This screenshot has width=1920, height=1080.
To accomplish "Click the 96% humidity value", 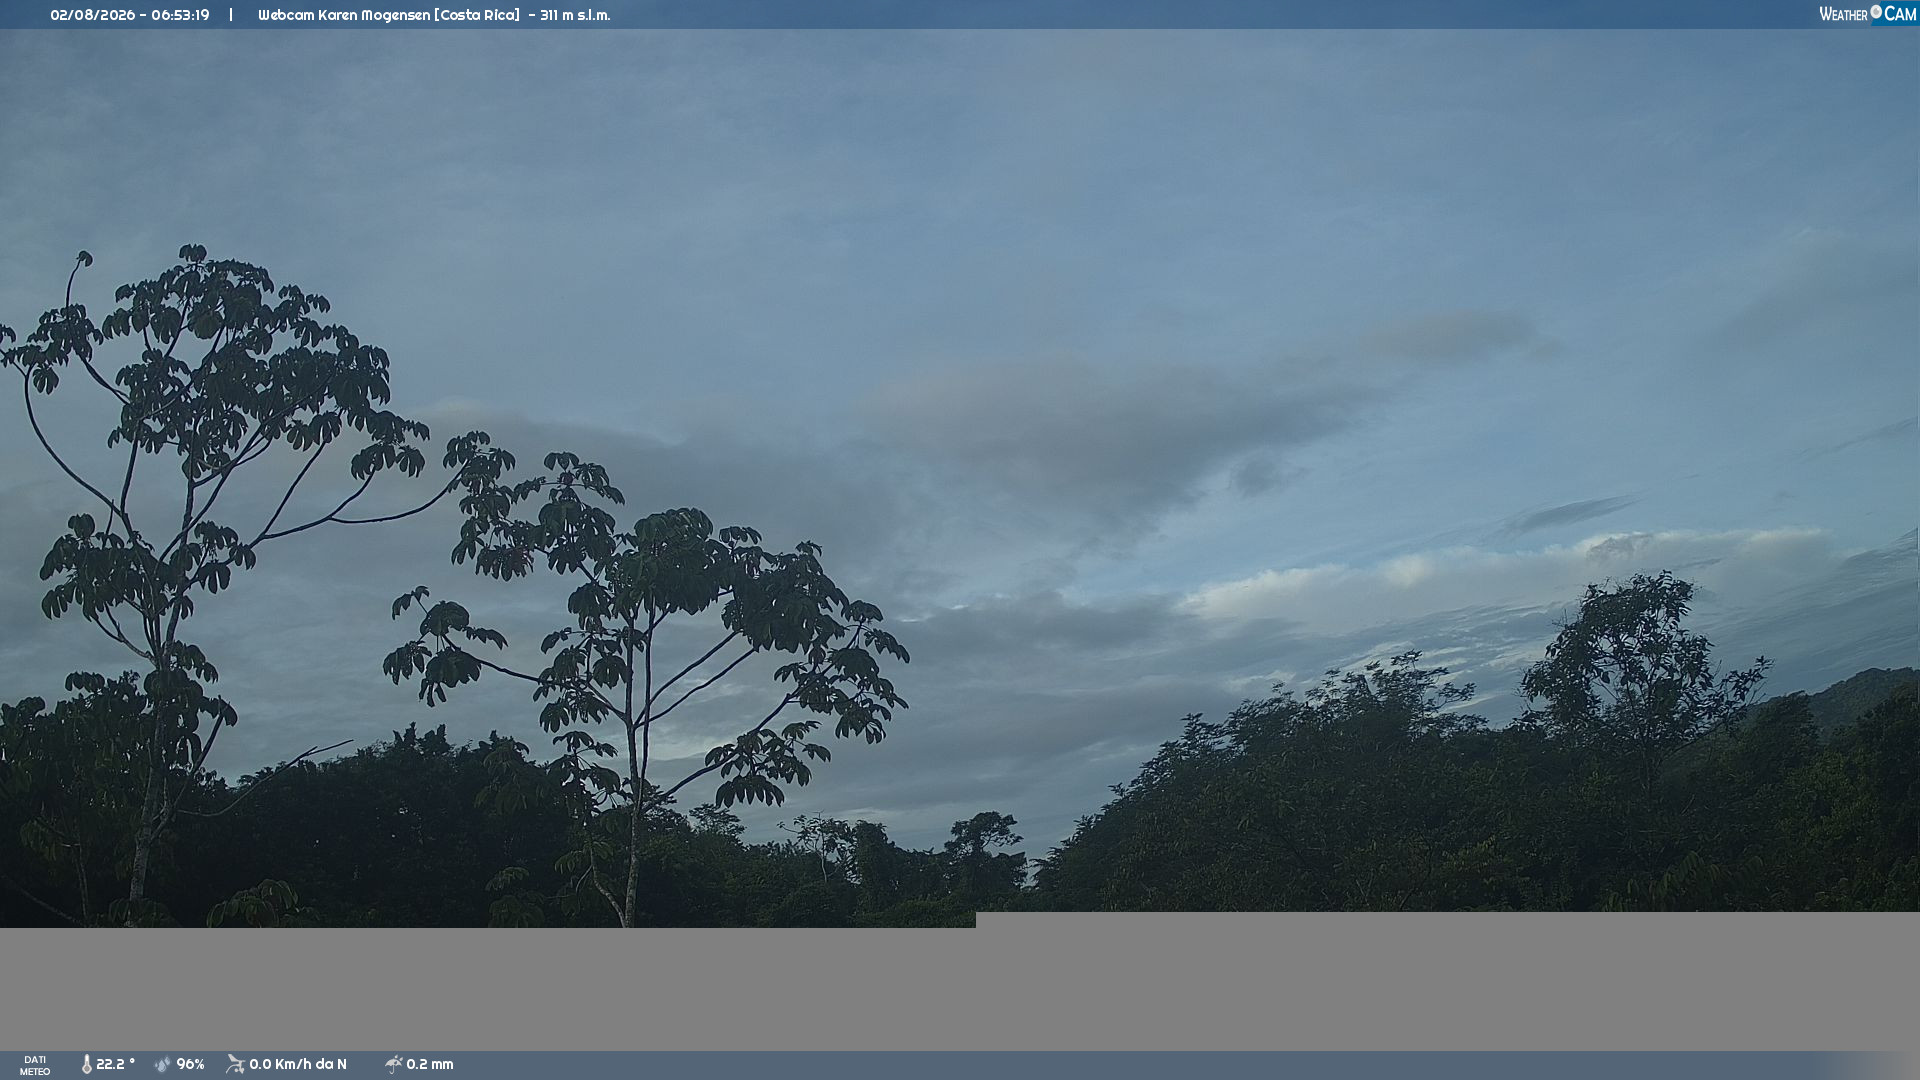I will (x=190, y=1065).
